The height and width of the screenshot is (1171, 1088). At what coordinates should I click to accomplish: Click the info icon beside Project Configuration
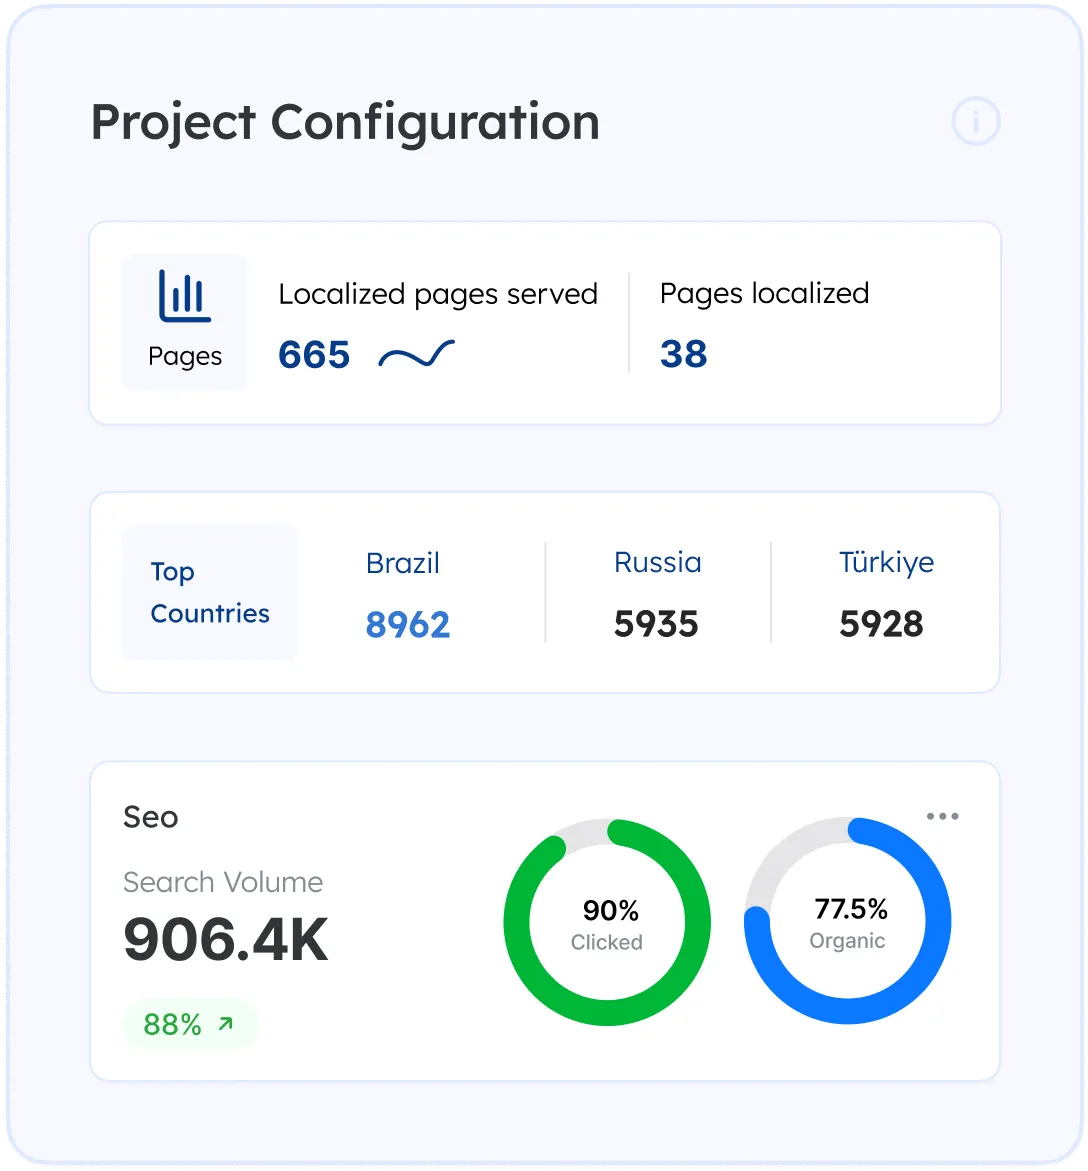click(975, 123)
